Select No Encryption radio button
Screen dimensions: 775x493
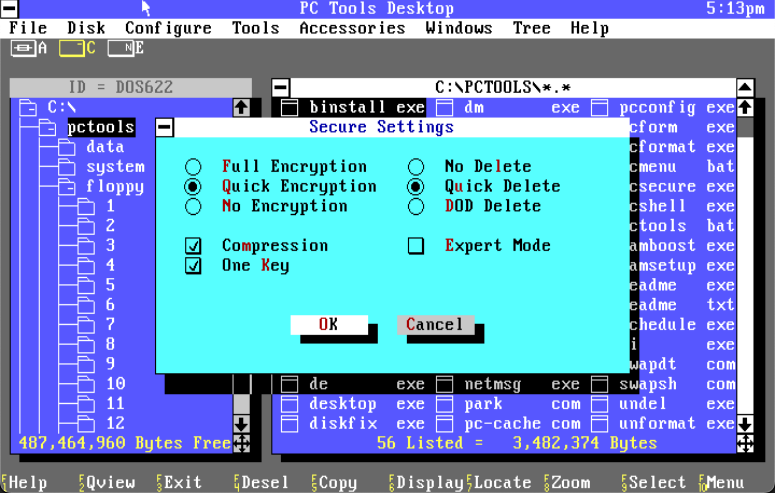click(193, 206)
